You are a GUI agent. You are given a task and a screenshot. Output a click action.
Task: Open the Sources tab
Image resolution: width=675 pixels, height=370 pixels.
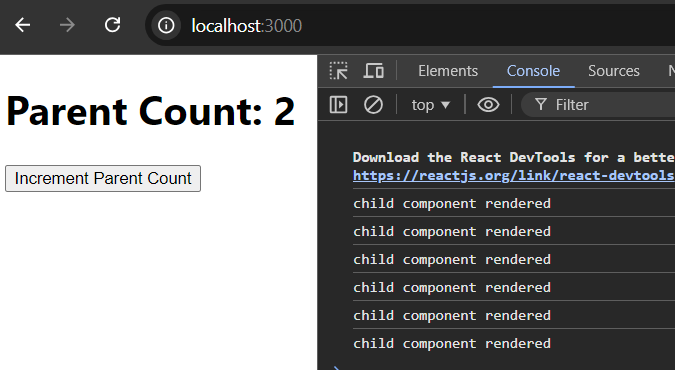point(613,71)
